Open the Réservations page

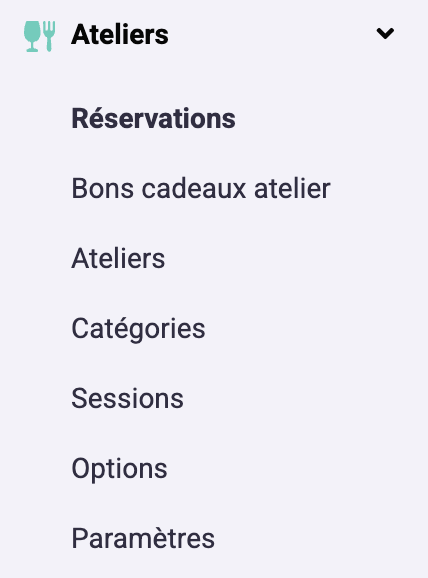click(153, 119)
